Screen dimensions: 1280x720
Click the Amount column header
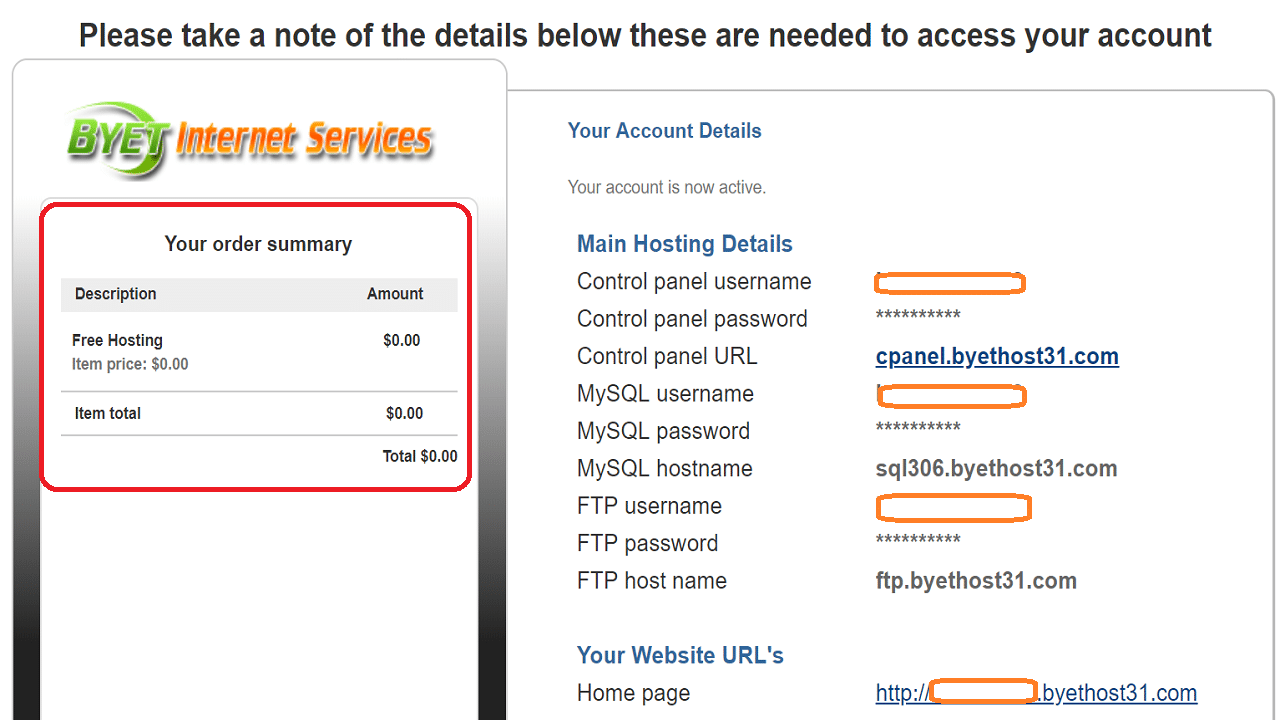tap(395, 294)
